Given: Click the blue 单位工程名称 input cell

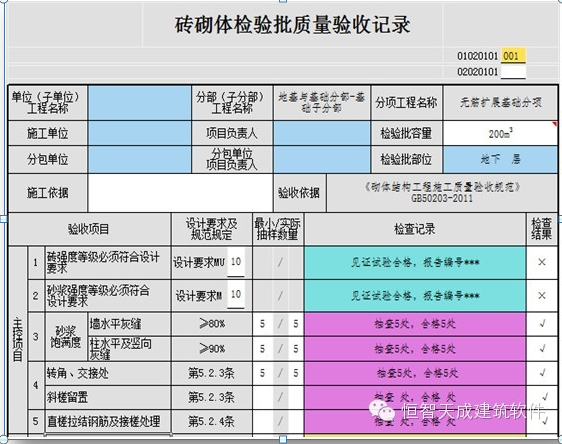Looking at the screenshot, I should point(139,103).
